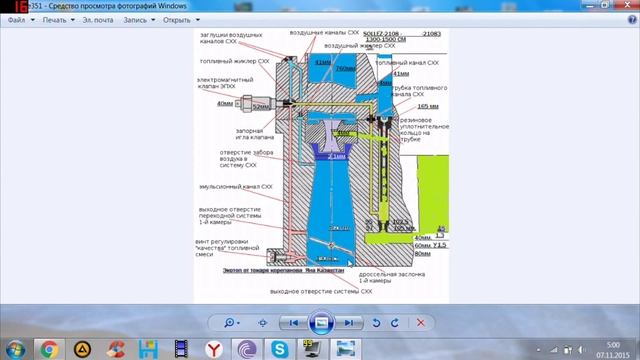This screenshot has width=640, height=360.
Task: Click the 'SOLLEZ-2108' heading in the diagram
Action: 383,34
